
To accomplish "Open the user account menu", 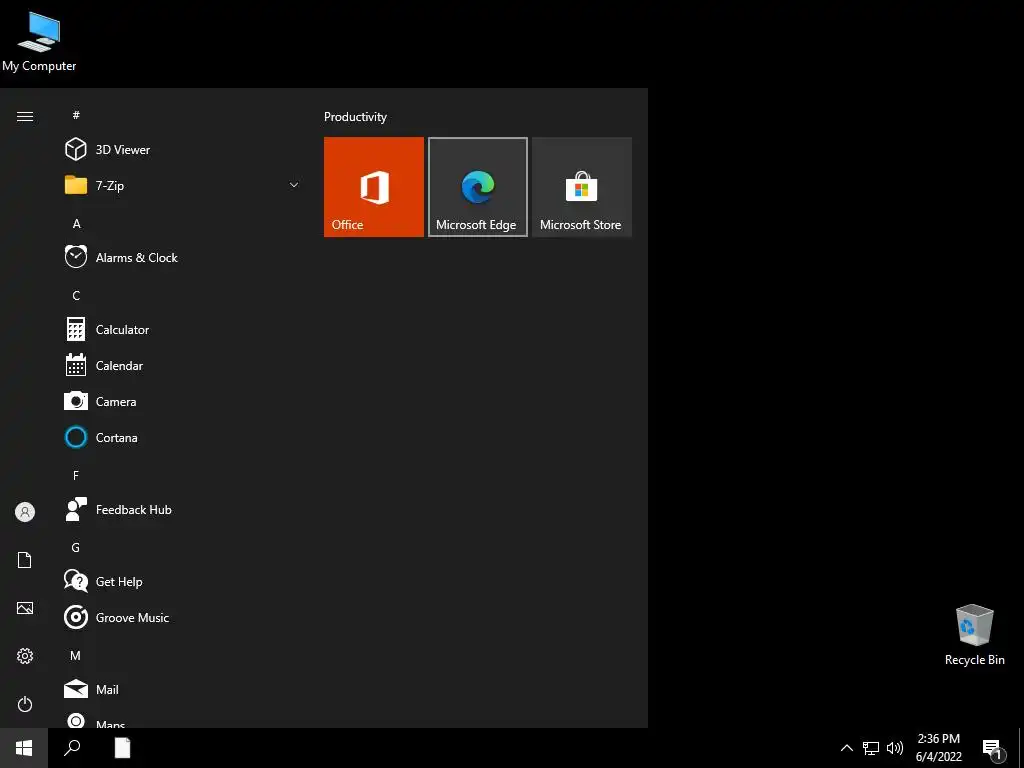I will pyautogui.click(x=25, y=512).
